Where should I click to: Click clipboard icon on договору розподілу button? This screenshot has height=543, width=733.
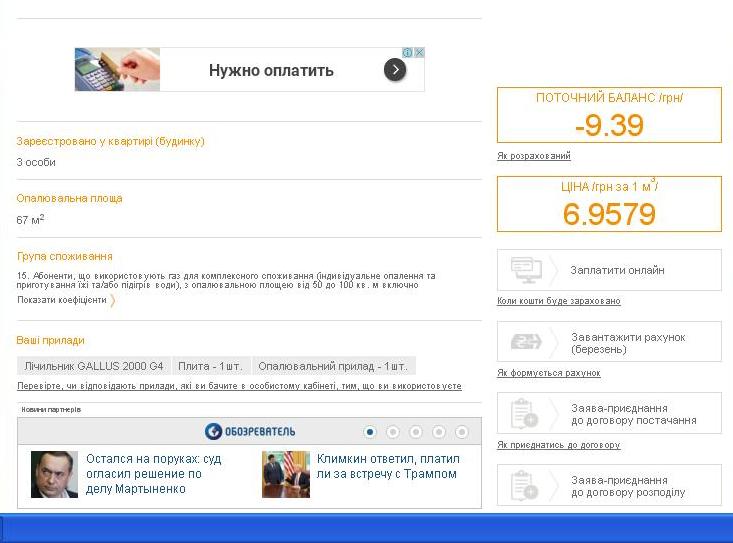[x=525, y=486]
